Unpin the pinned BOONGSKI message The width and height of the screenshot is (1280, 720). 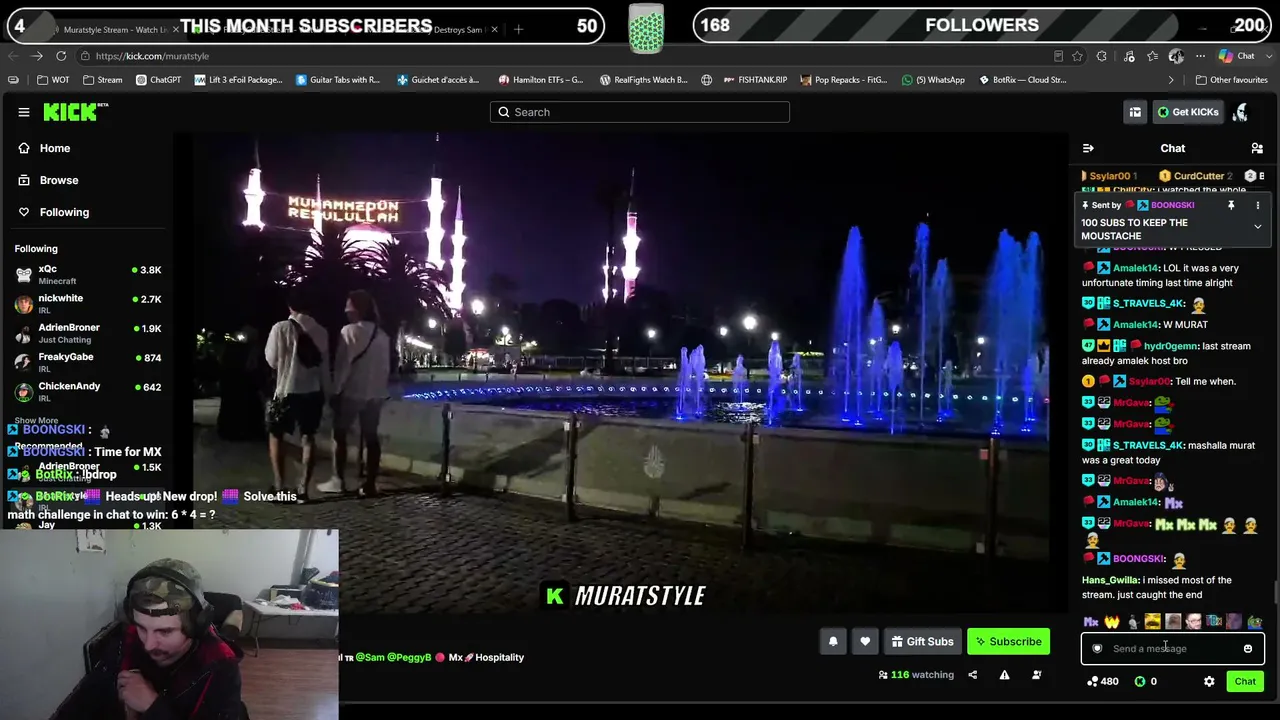(1231, 205)
